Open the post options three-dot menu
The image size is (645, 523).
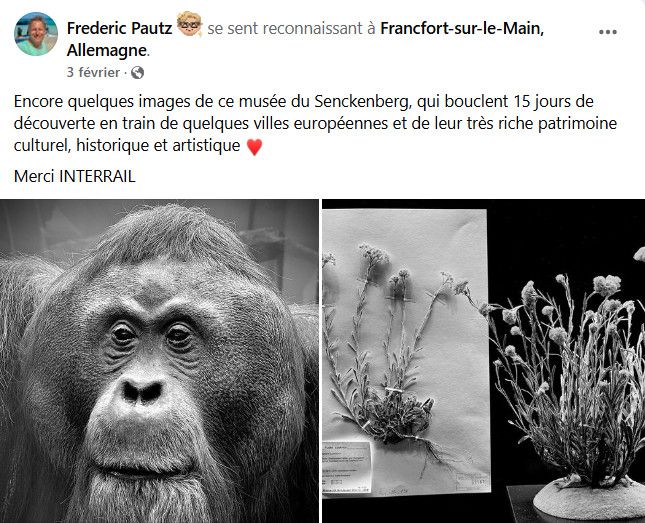tap(608, 32)
